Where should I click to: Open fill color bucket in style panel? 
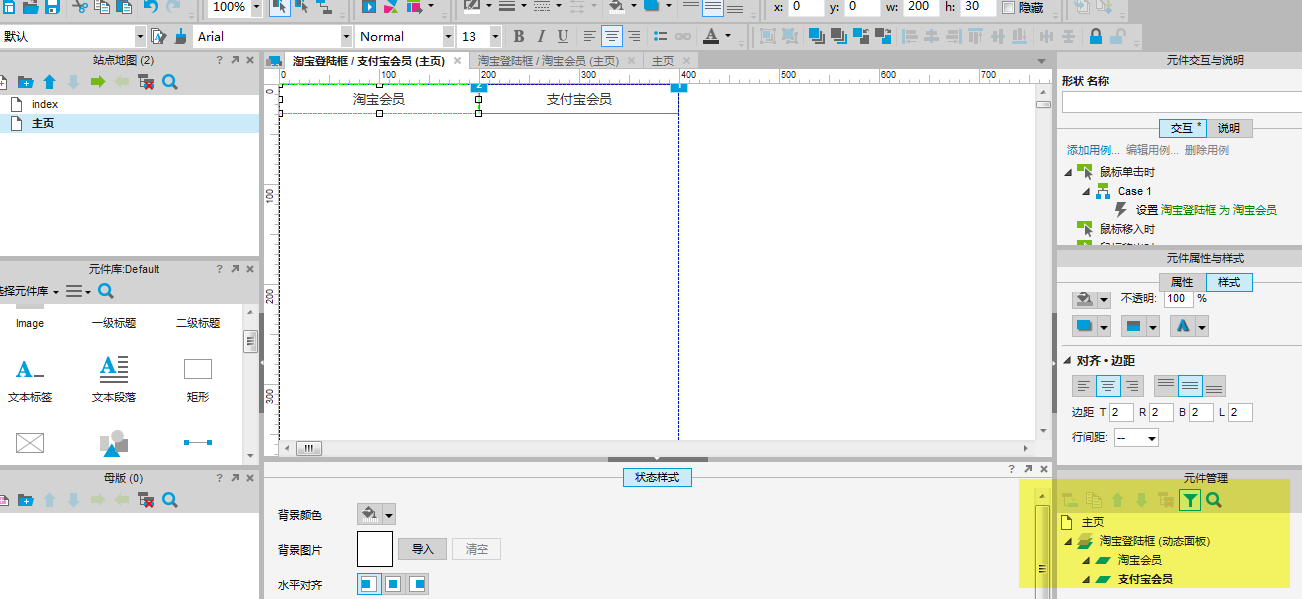point(1091,299)
